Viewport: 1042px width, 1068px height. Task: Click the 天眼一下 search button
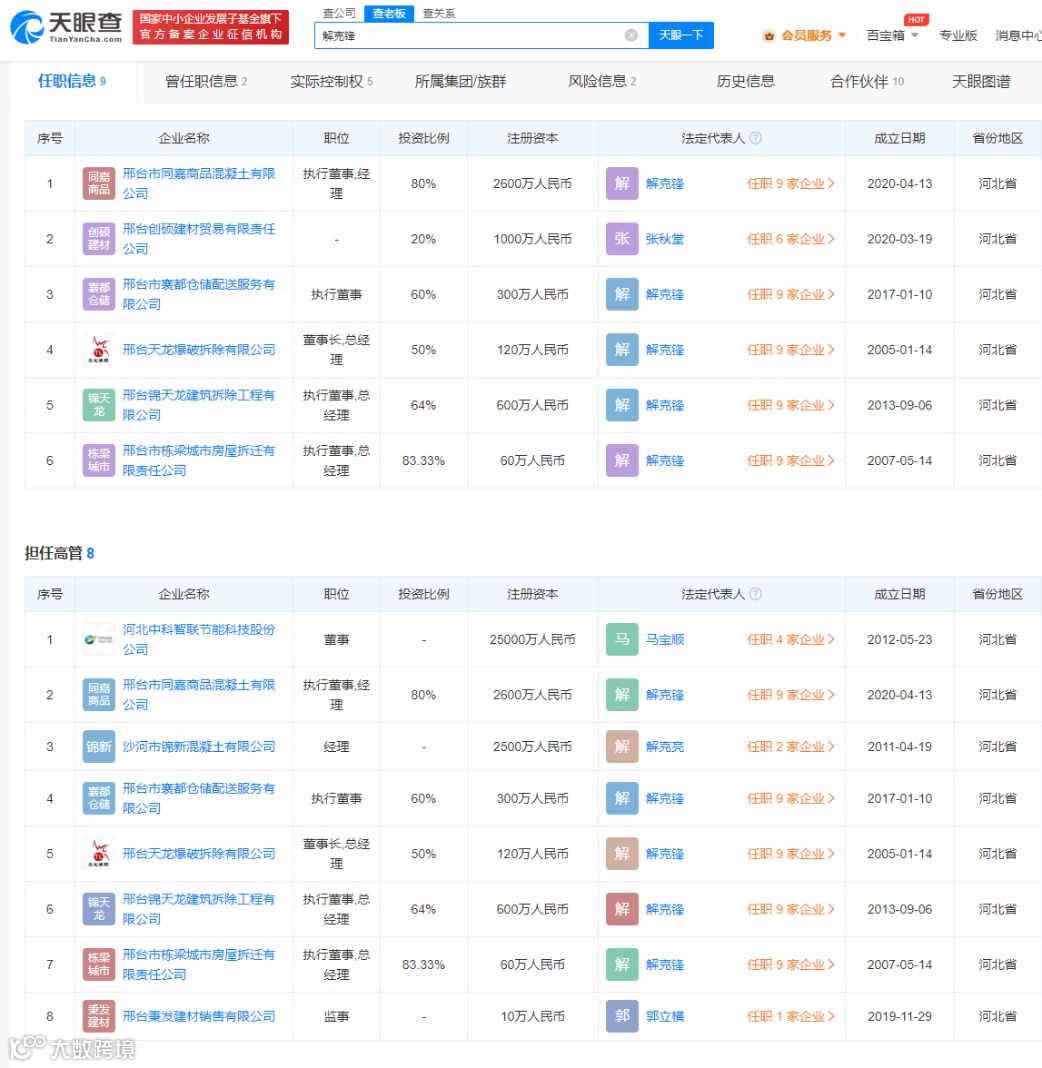(x=681, y=35)
